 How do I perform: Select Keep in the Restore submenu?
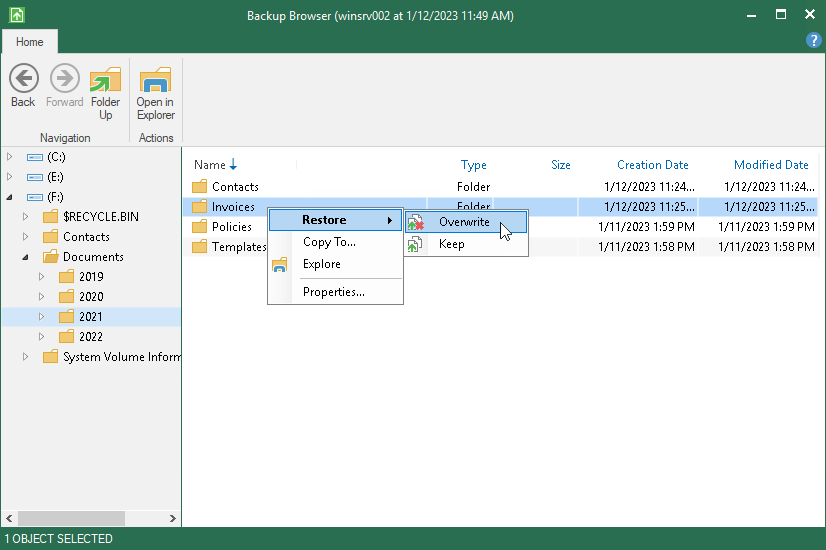click(x=466, y=244)
